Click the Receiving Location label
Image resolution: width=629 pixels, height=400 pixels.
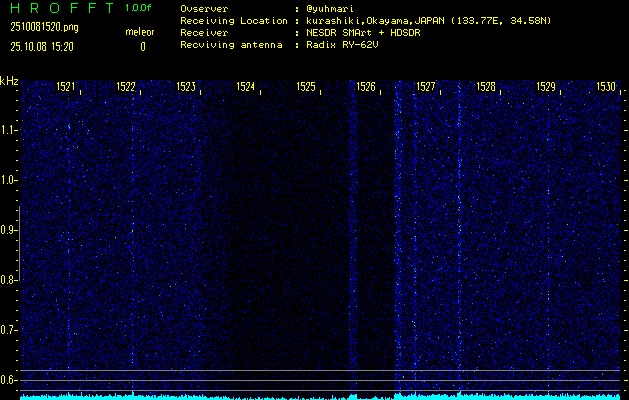click(234, 20)
